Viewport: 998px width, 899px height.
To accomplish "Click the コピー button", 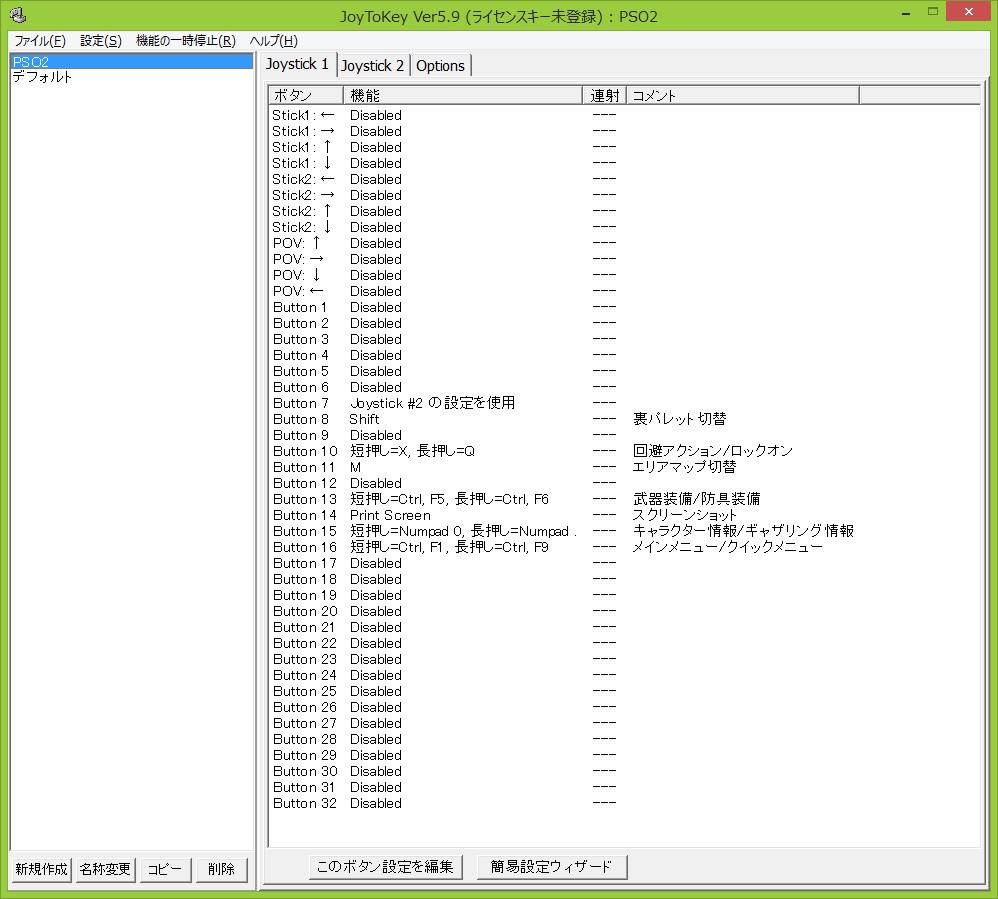I will coord(165,869).
